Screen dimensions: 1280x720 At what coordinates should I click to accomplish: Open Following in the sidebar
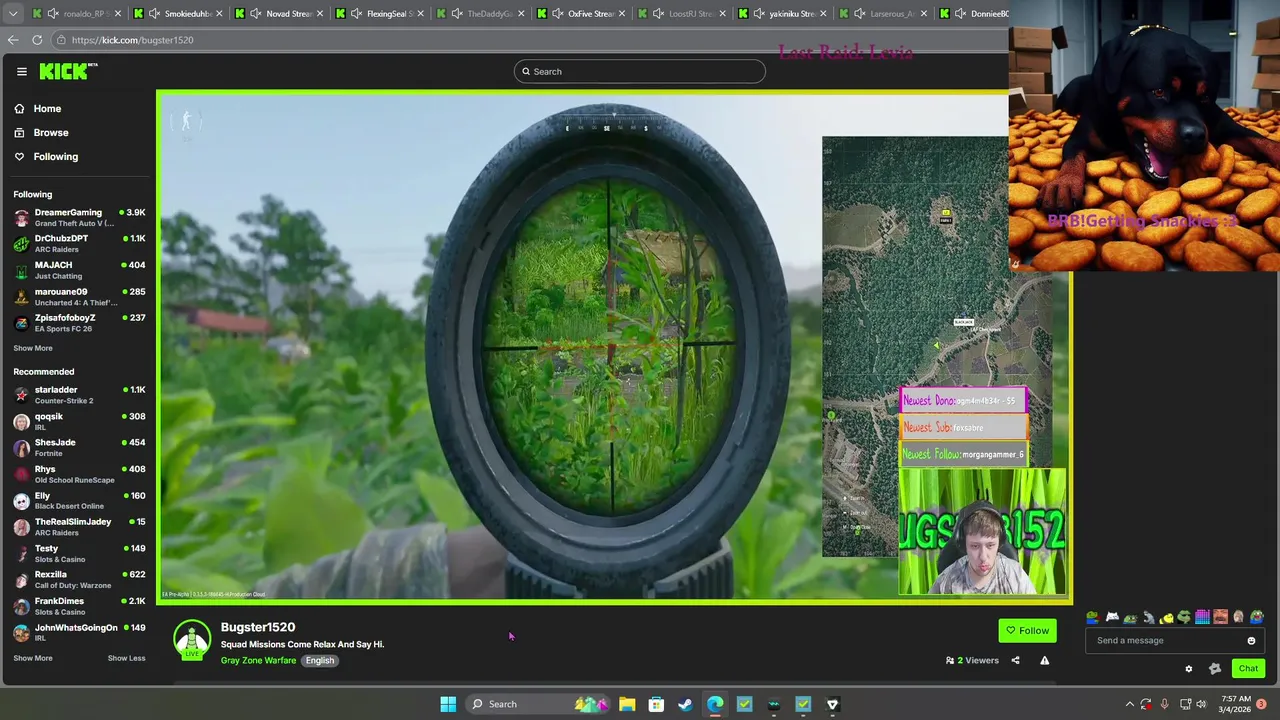46,156
